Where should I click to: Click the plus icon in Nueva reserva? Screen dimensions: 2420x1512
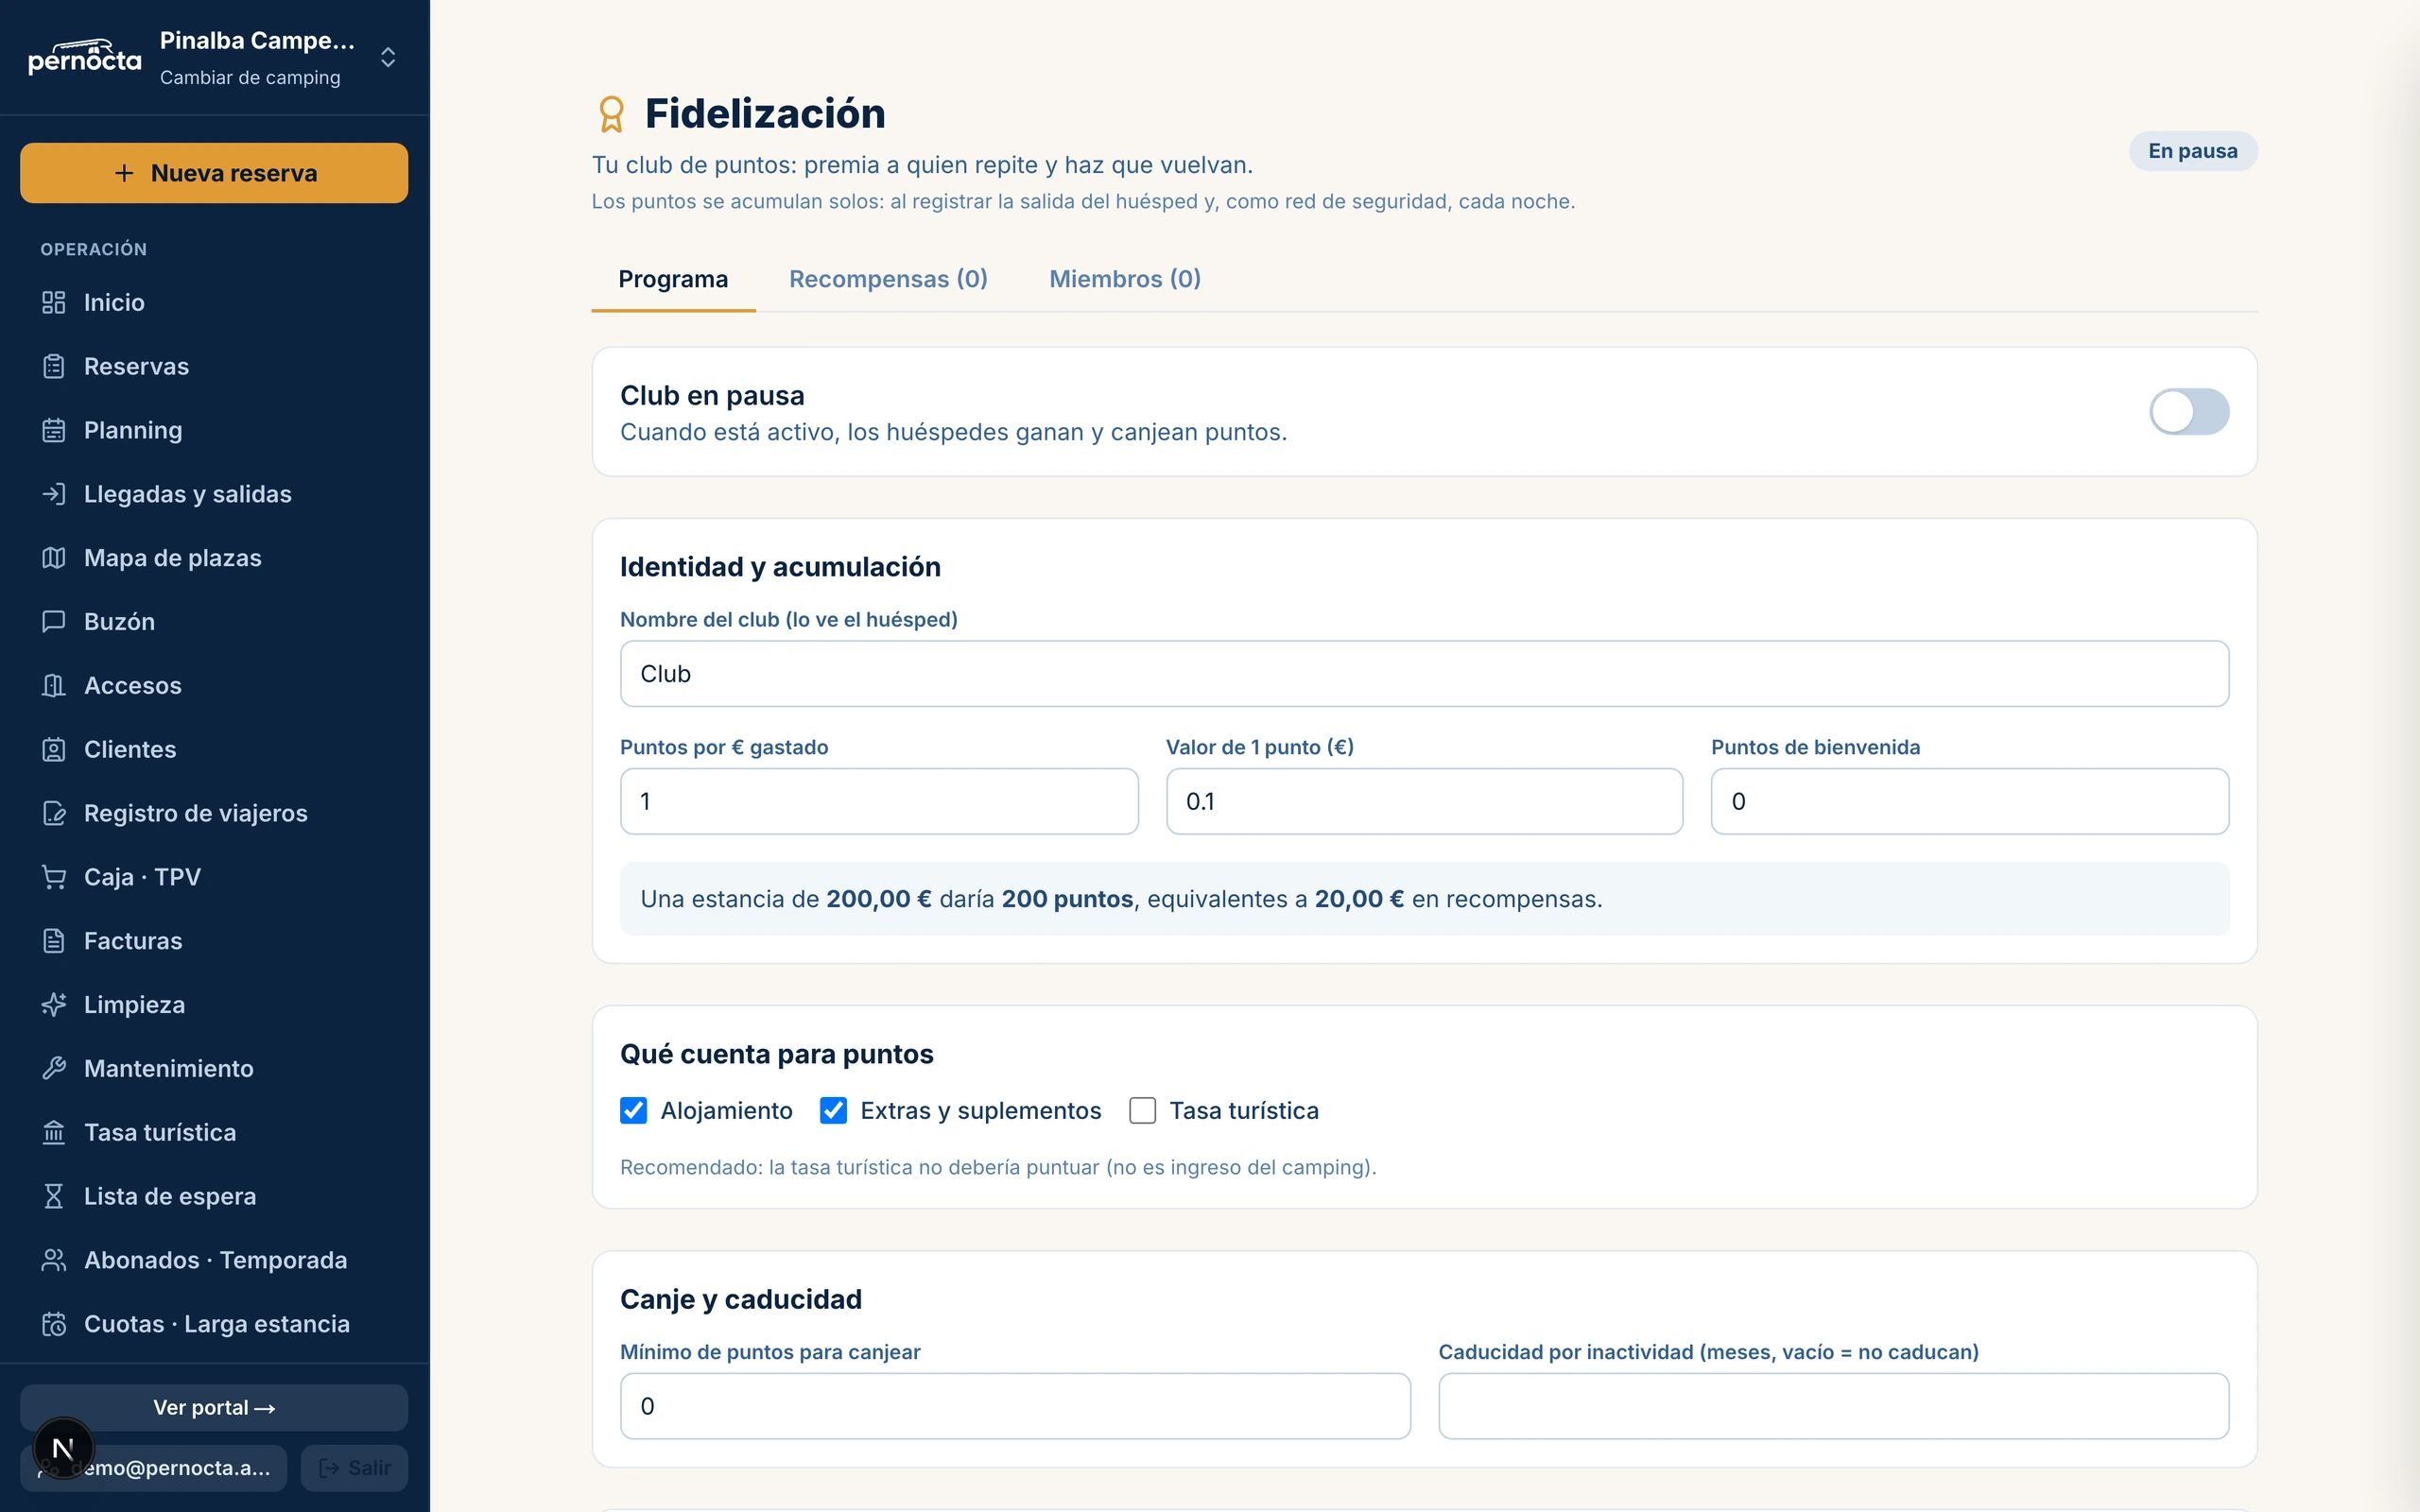(x=124, y=173)
